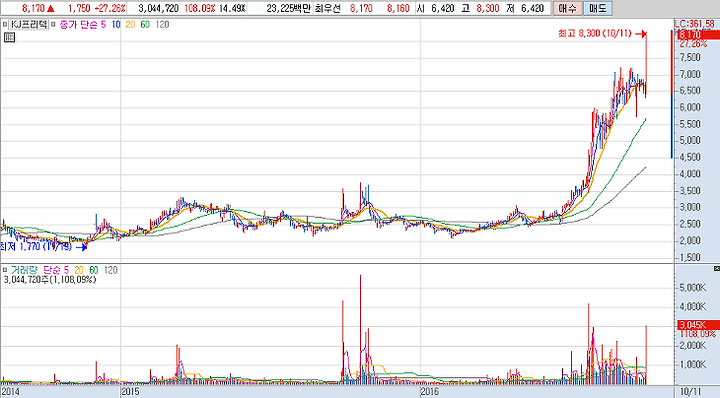This screenshot has height=398, width=720.
Task: Click the 최우선 label in header
Action: (328, 8)
